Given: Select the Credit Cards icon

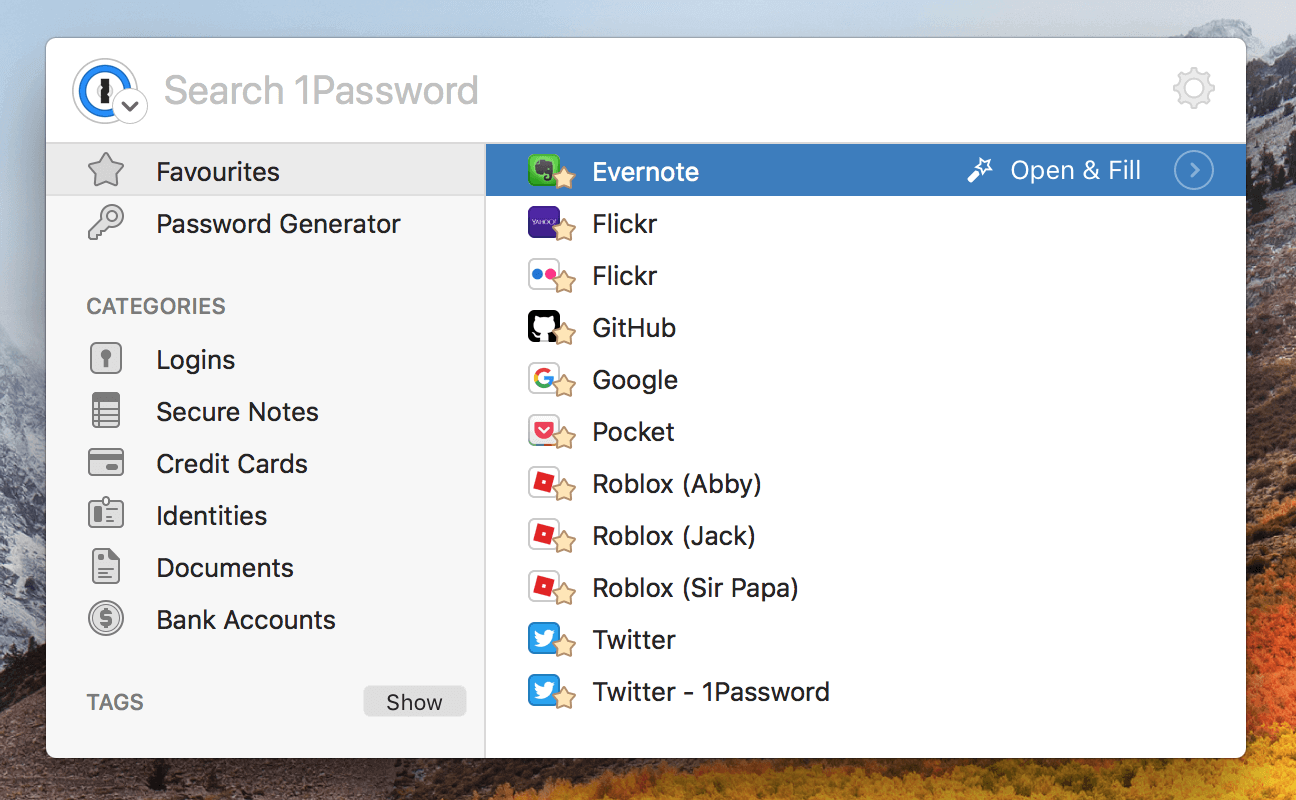Looking at the screenshot, I should (x=105, y=462).
